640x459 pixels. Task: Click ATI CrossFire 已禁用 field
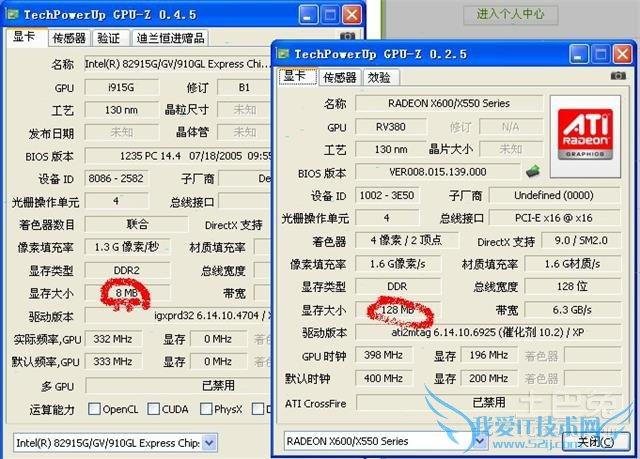[488, 403]
